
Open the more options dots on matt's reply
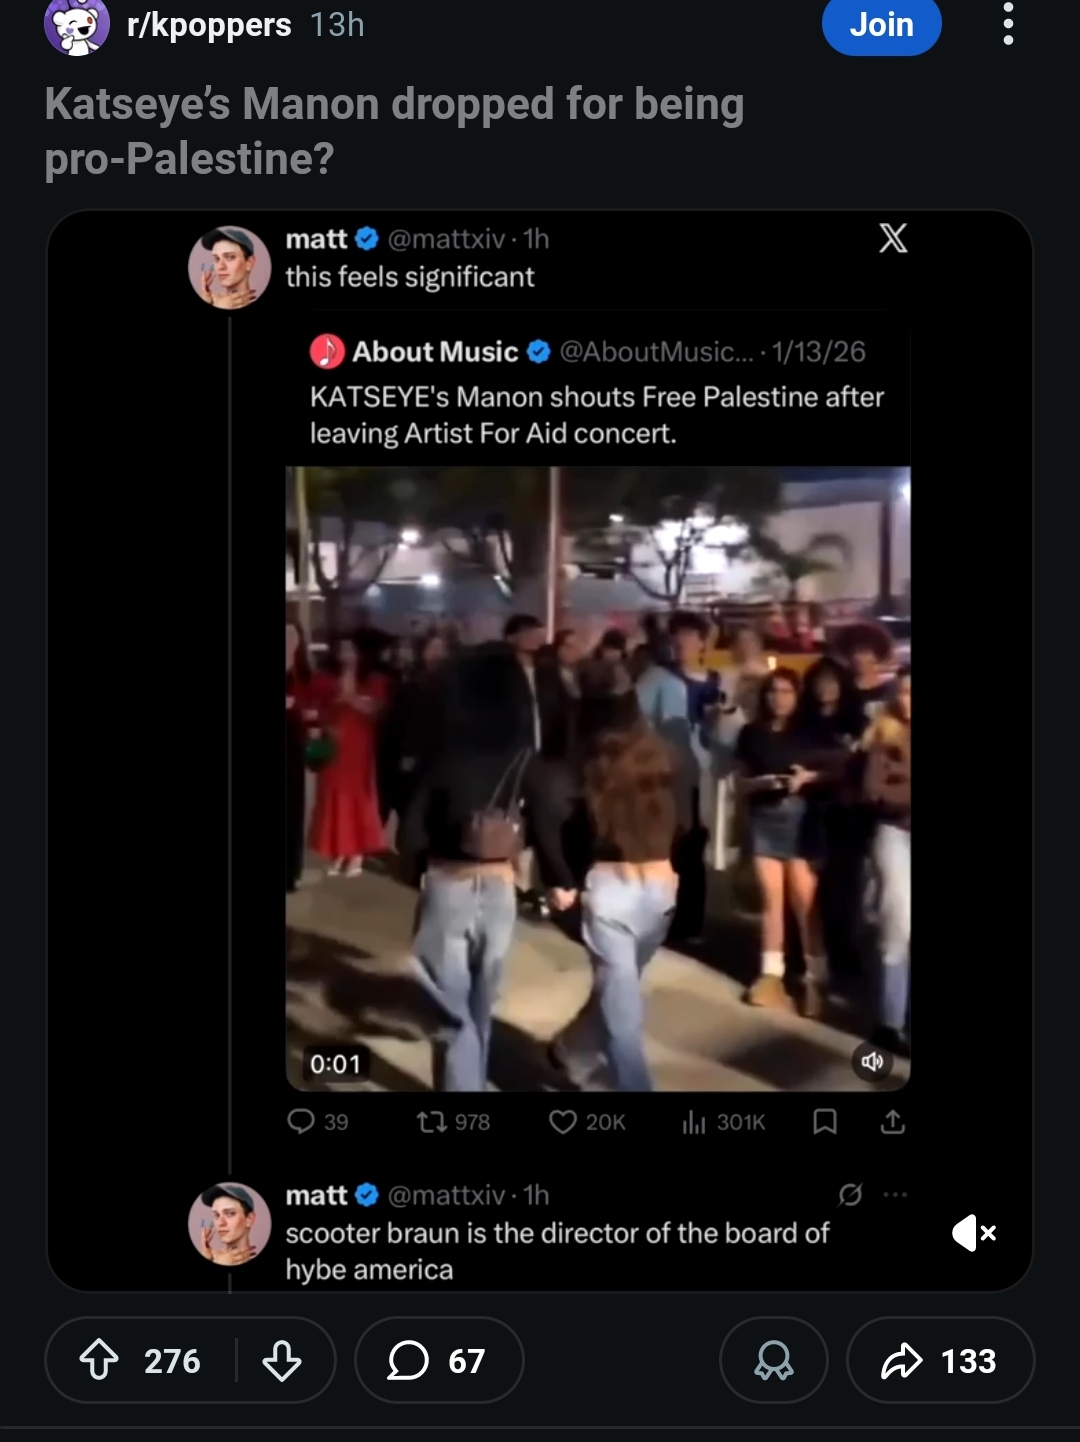coord(895,1194)
